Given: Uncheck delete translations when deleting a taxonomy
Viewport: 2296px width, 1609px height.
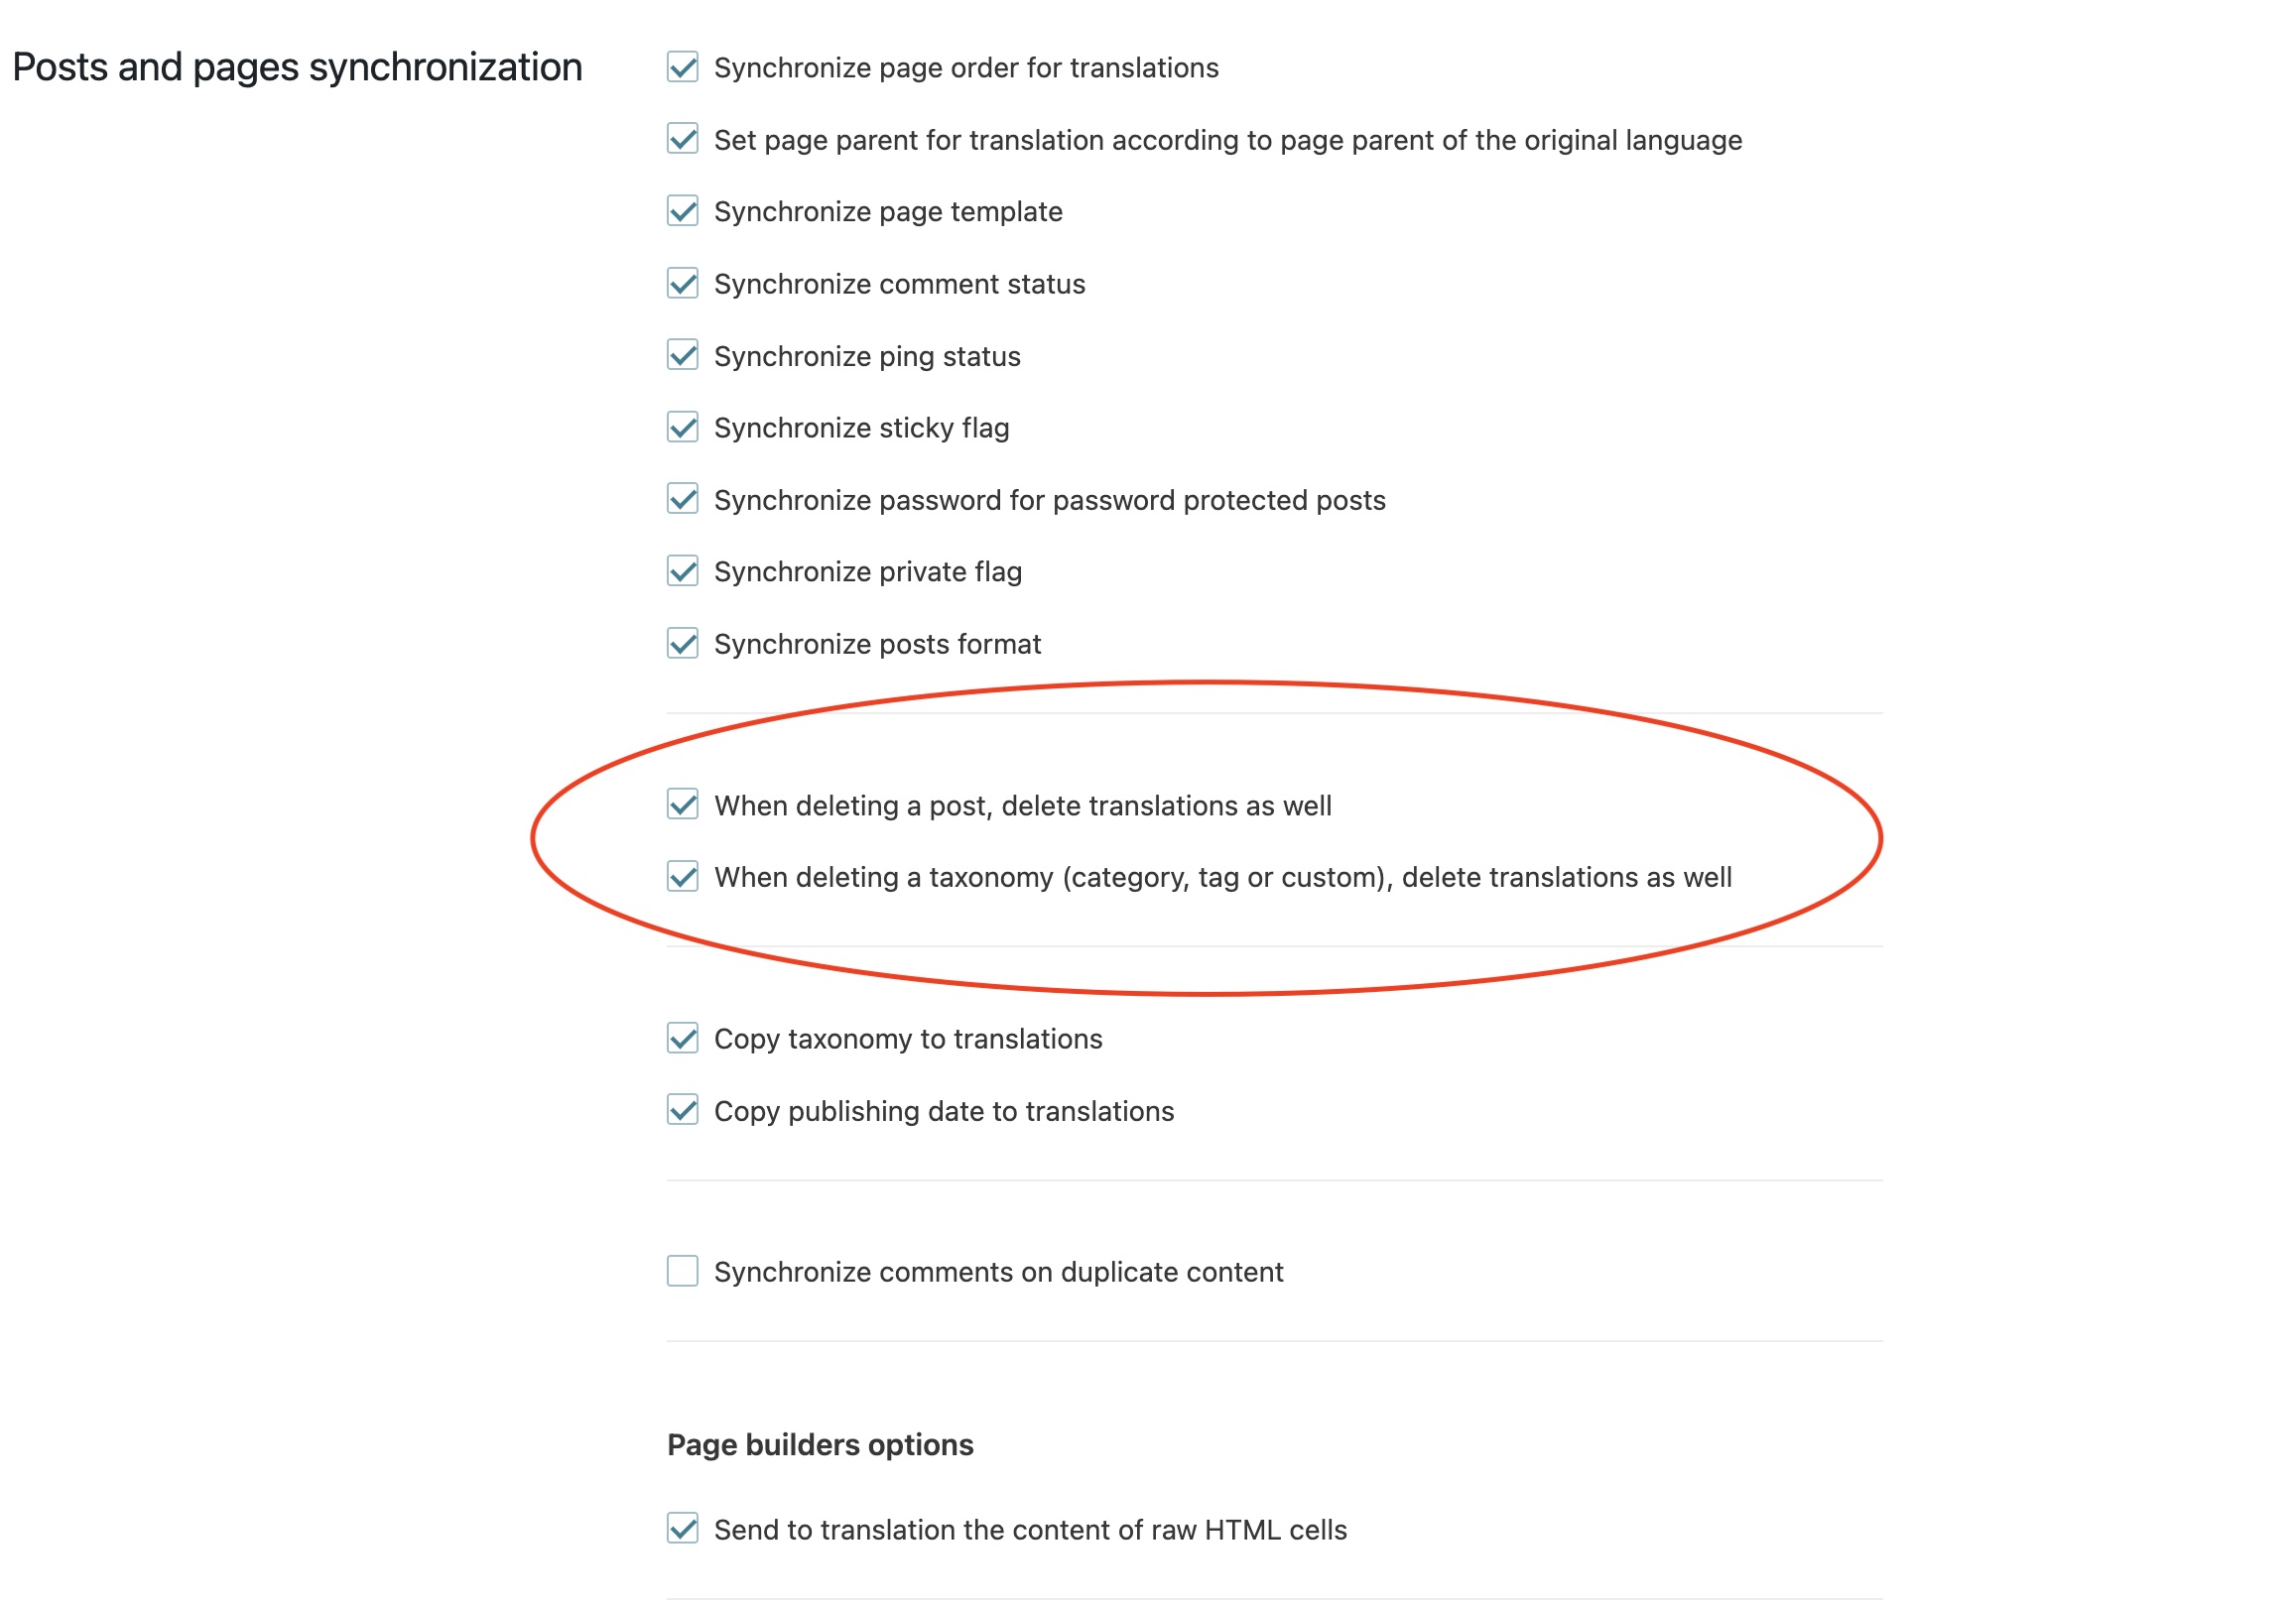Looking at the screenshot, I should click(x=683, y=876).
